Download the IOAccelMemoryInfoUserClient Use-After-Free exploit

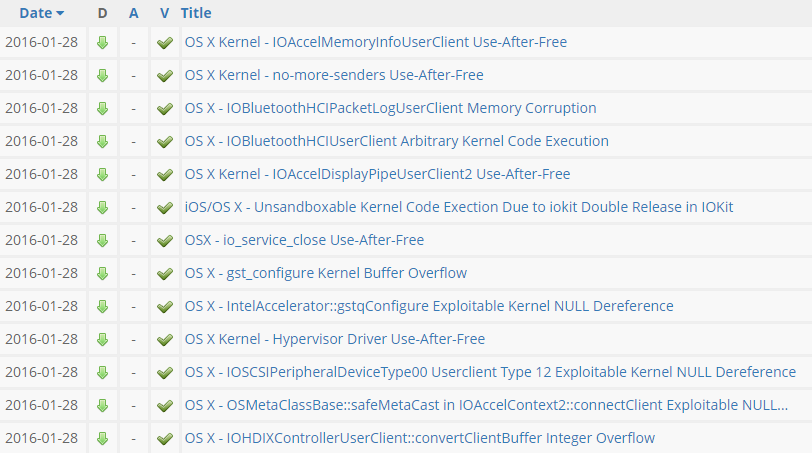coord(102,42)
